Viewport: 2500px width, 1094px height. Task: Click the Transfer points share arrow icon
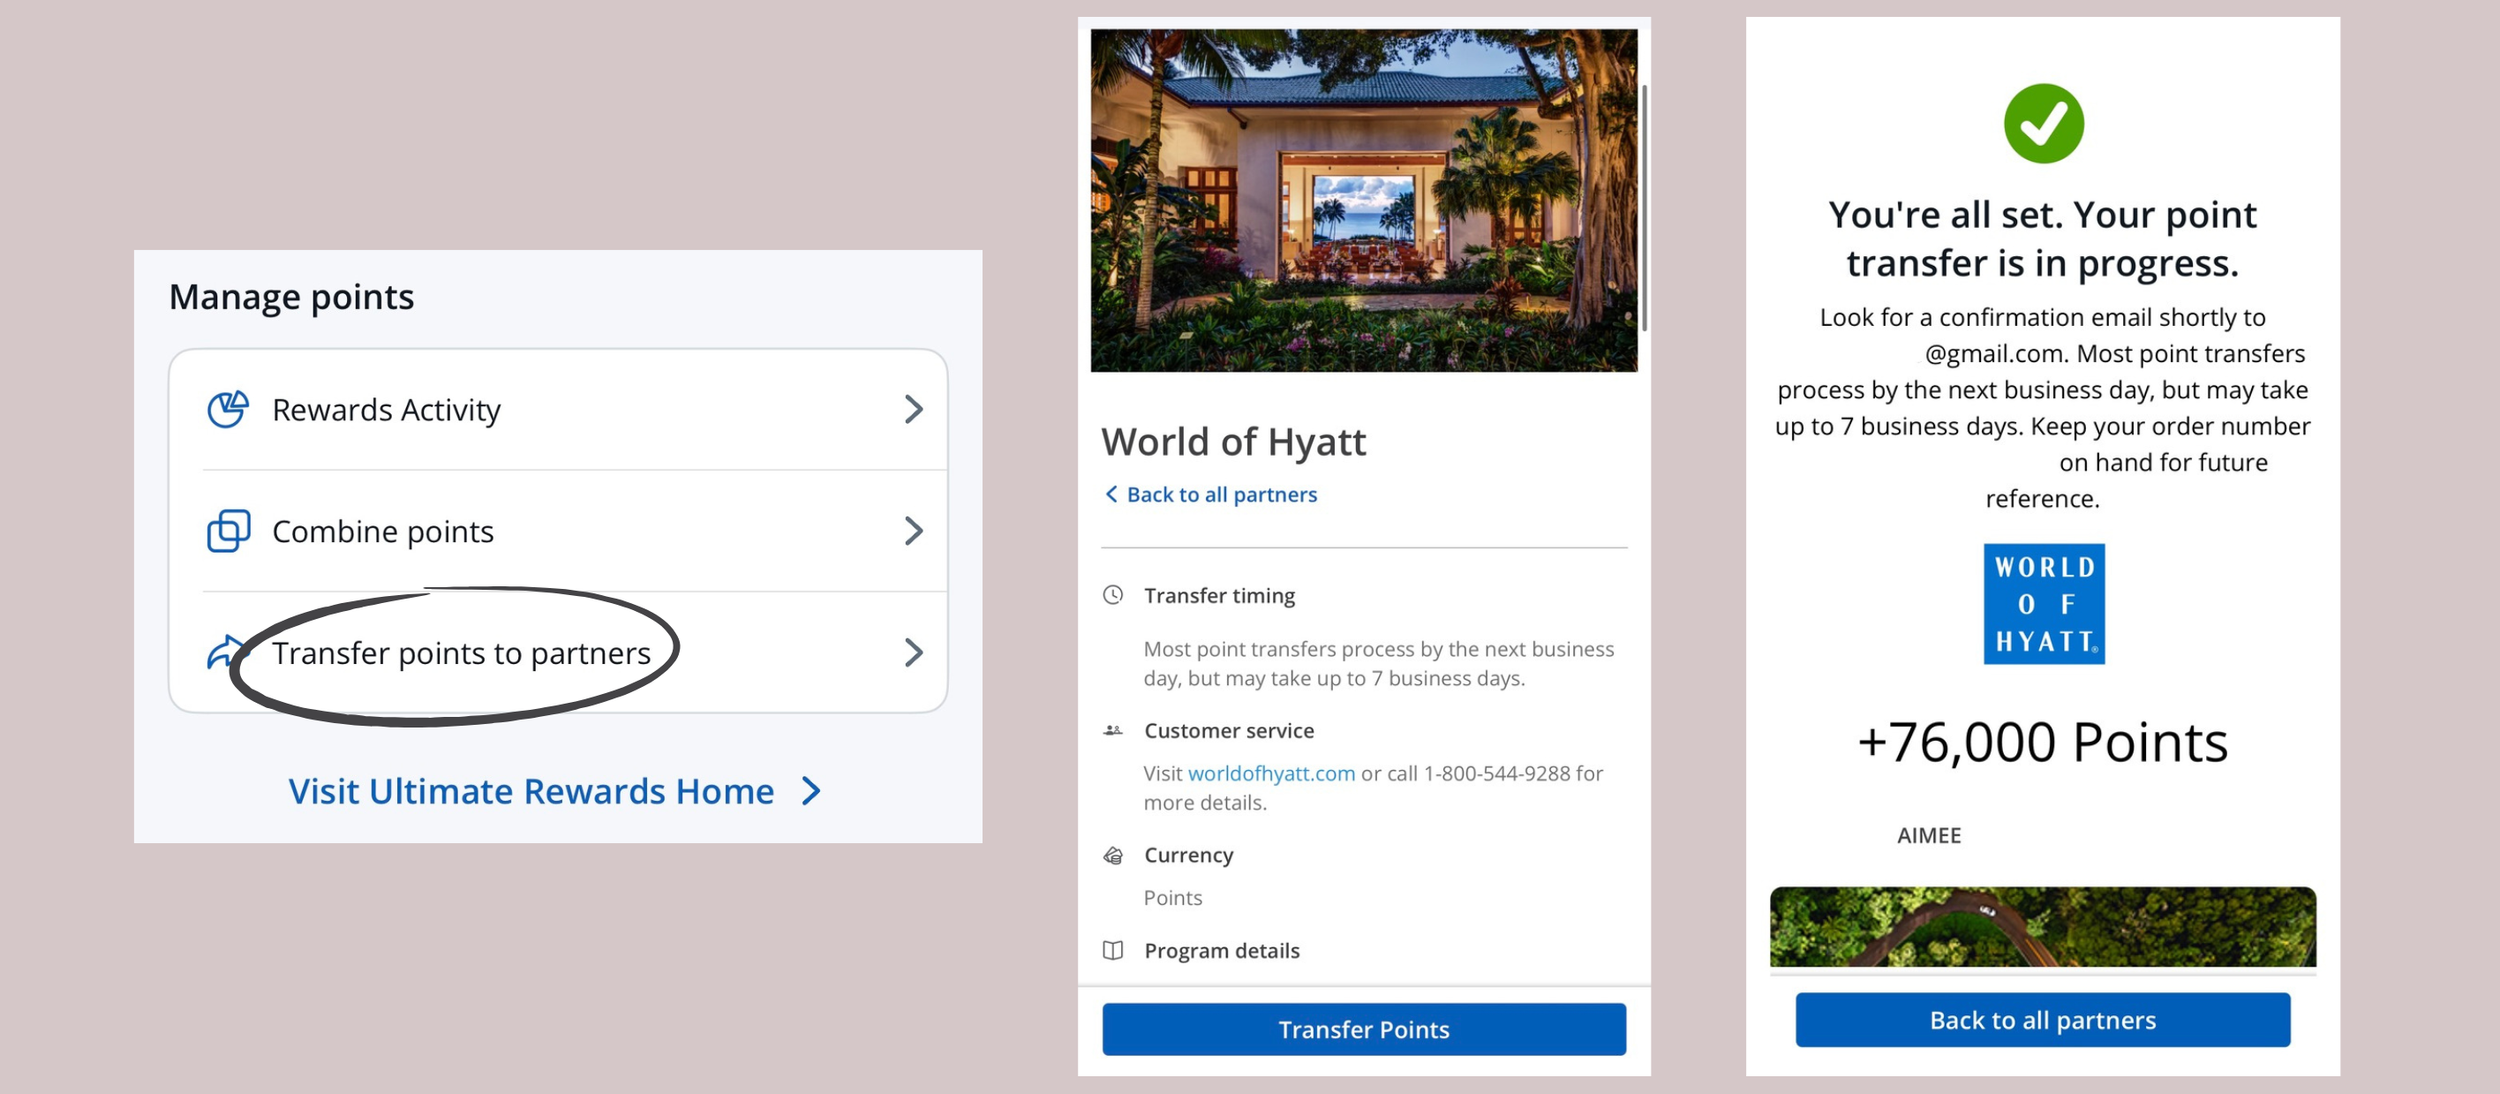point(224,653)
